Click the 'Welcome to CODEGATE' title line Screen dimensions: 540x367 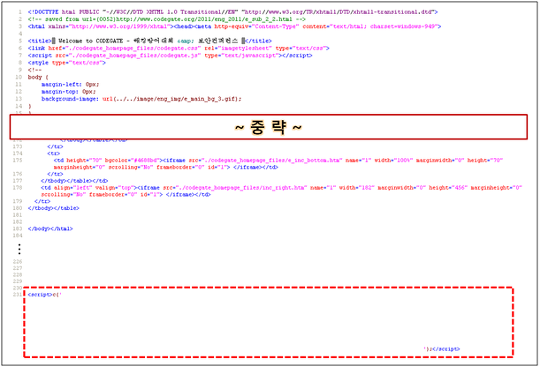pyautogui.click(x=150, y=41)
